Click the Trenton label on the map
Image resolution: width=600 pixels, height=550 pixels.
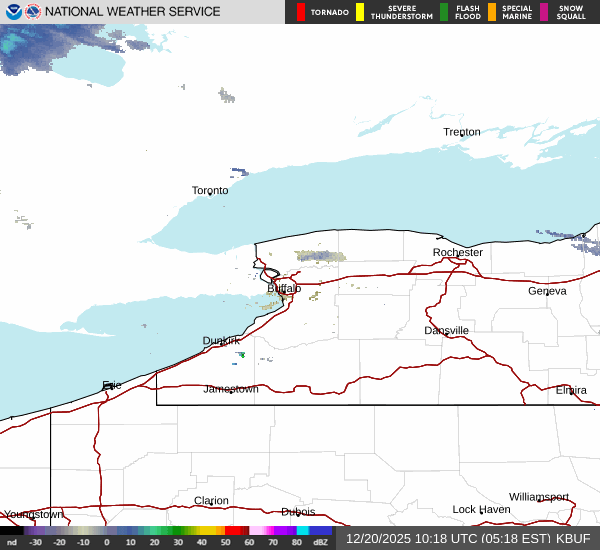pos(462,132)
